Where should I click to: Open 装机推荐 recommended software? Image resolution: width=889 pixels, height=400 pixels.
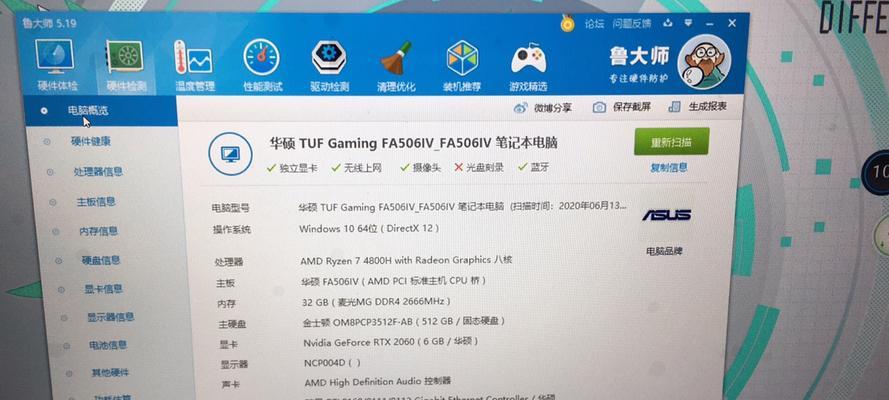pyautogui.click(x=462, y=66)
